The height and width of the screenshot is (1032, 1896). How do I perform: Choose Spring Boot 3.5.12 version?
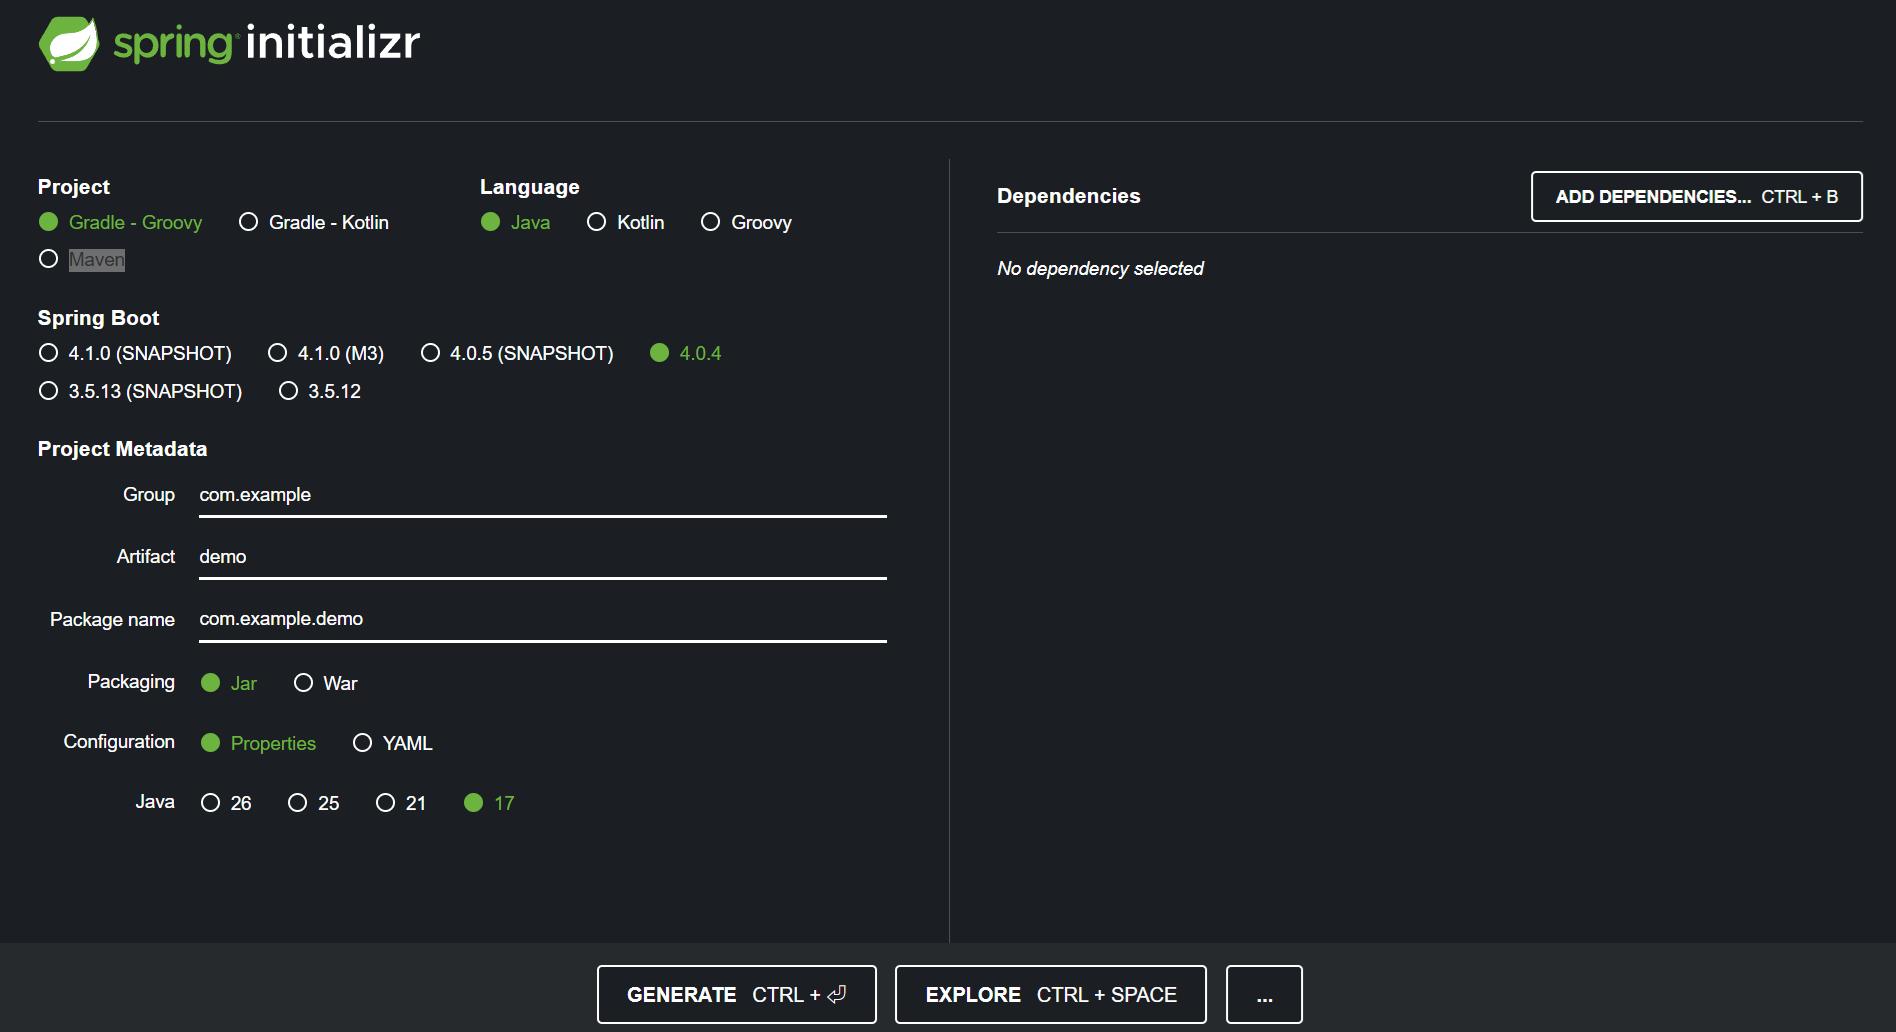pyautogui.click(x=320, y=391)
